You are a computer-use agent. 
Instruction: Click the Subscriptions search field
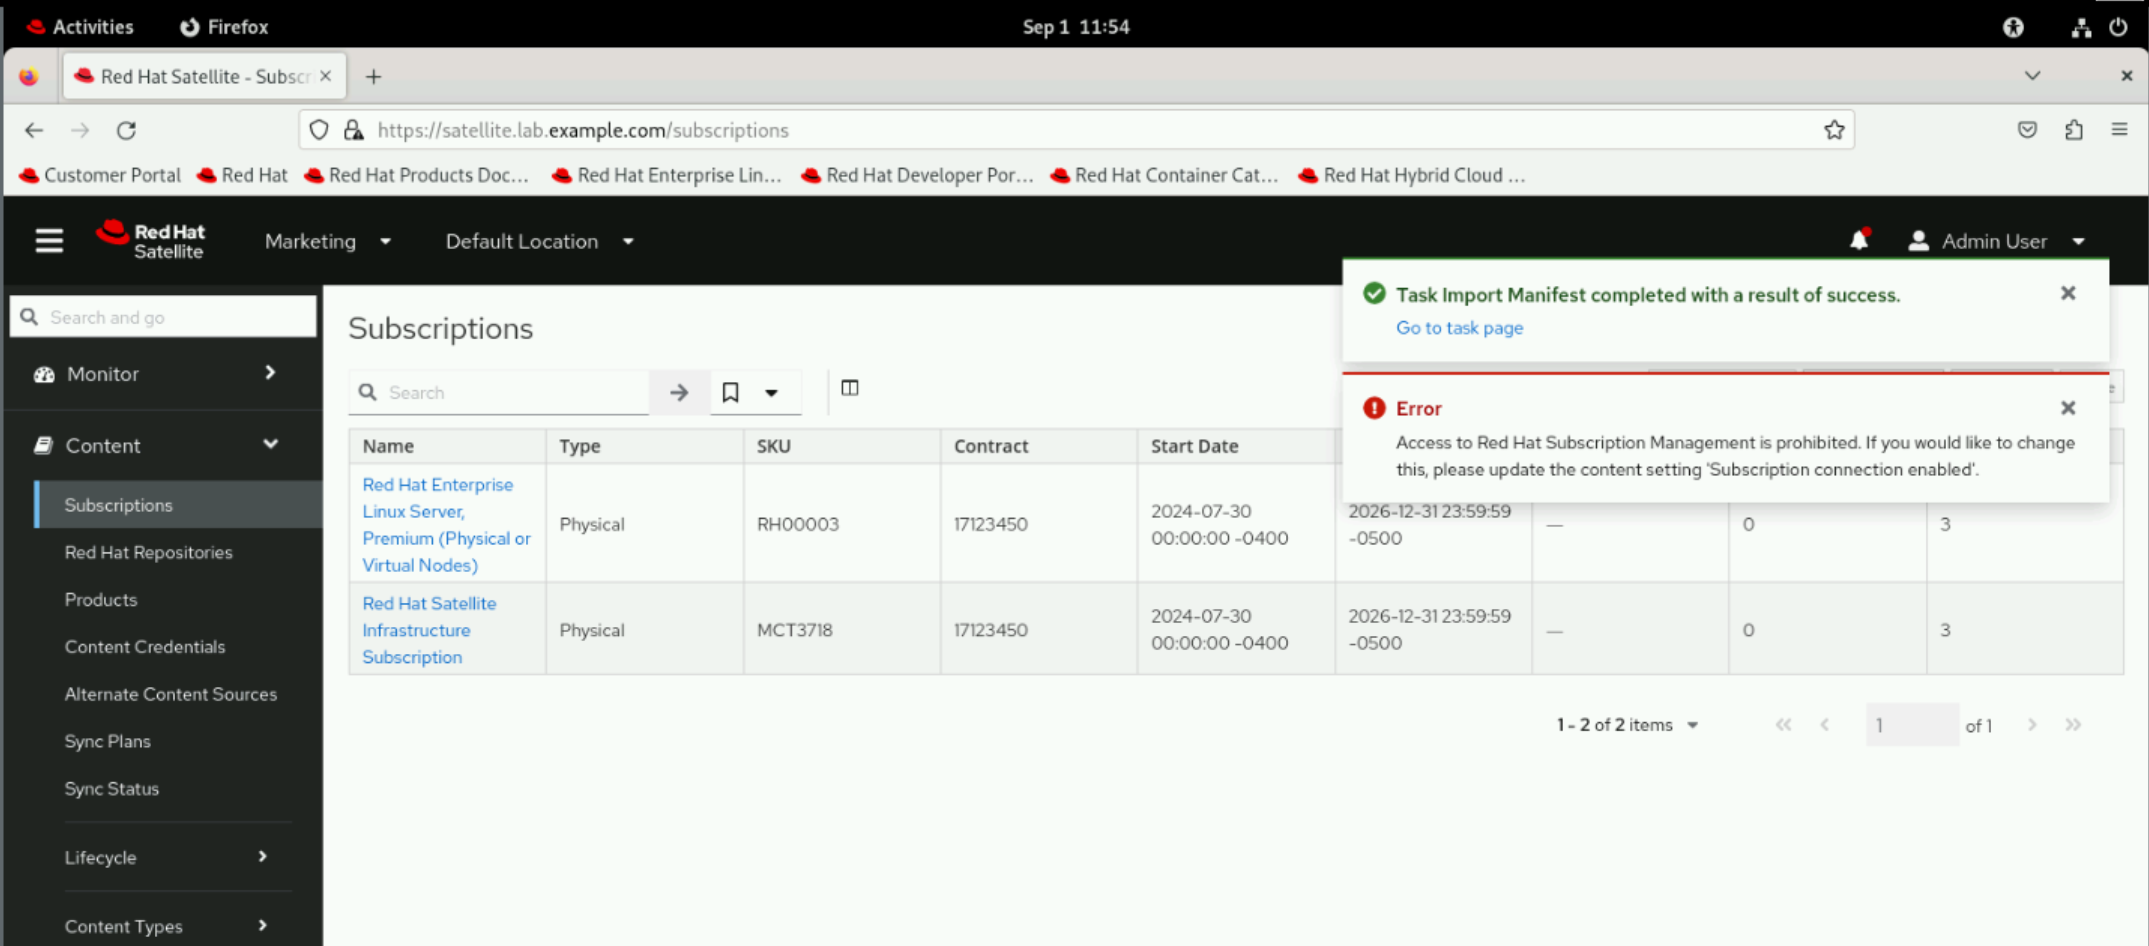pyautogui.click(x=500, y=392)
